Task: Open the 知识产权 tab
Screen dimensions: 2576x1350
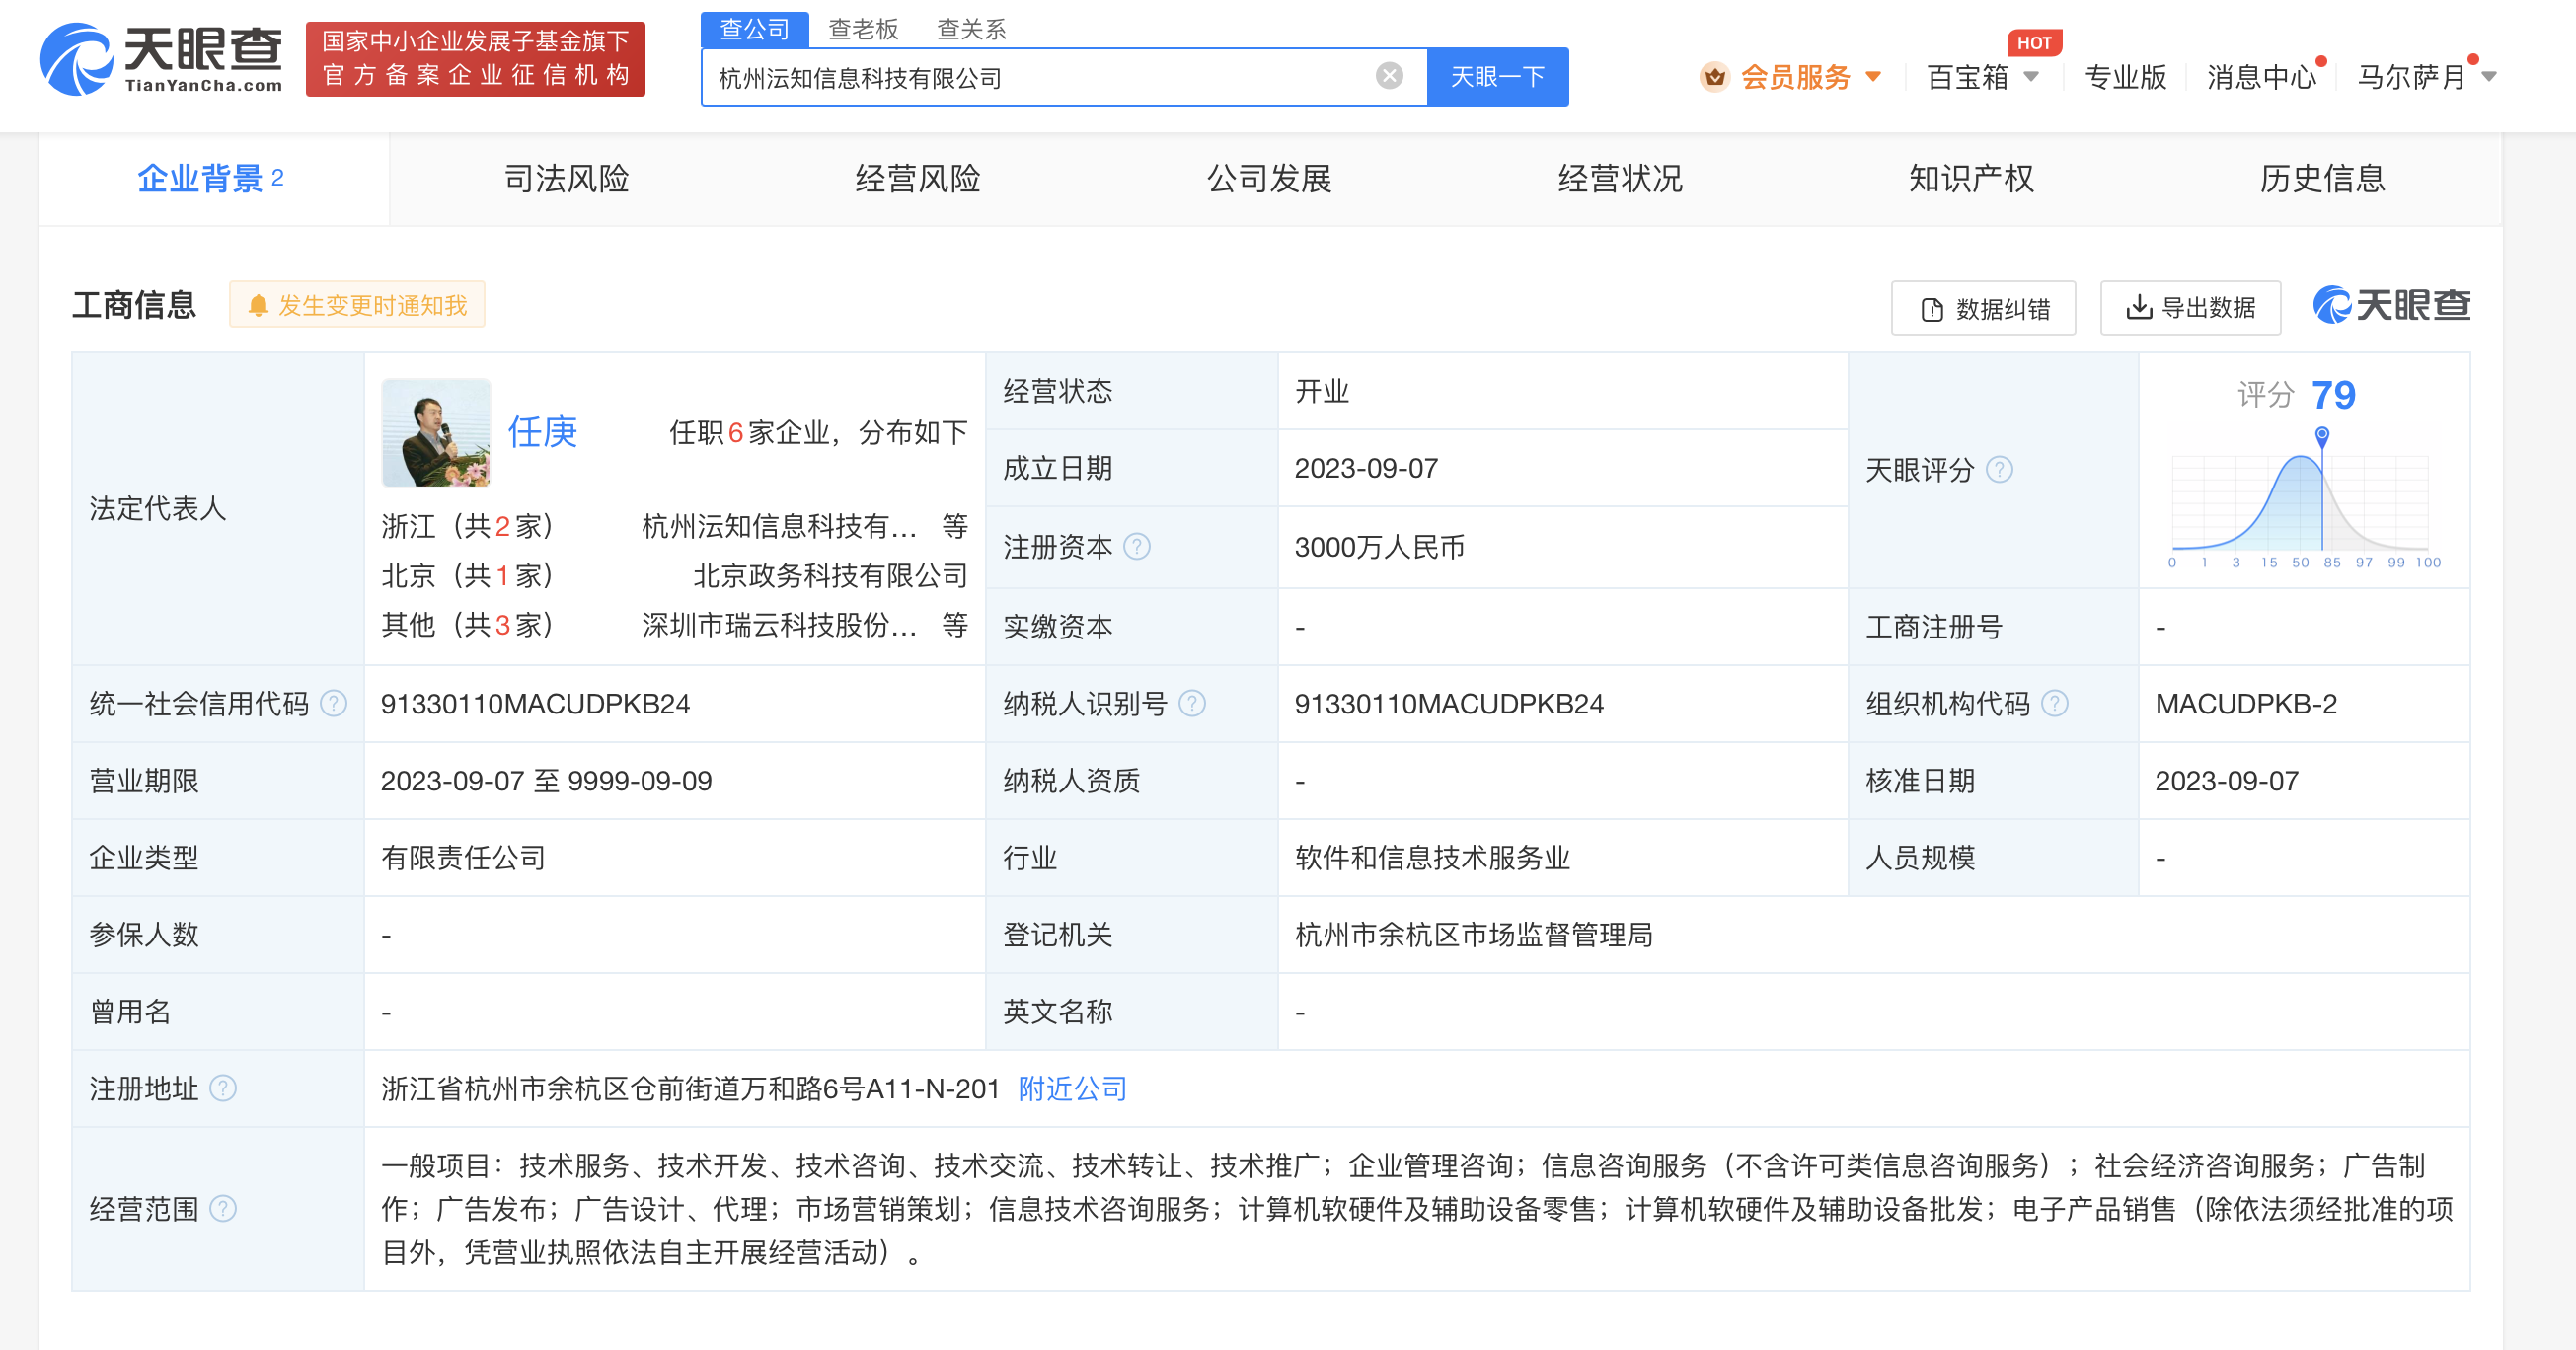Action: pos(1971,179)
